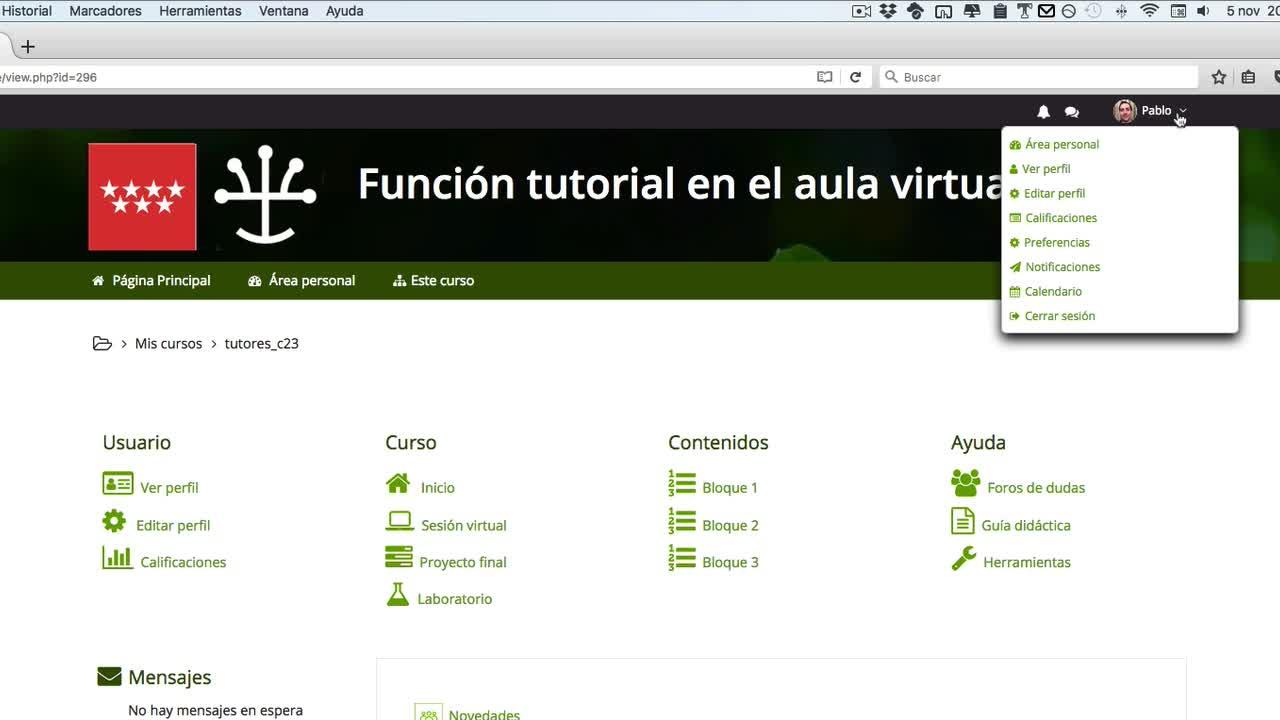1280x720 pixels.
Task: Click the Ver perfil ID card icon
Action: point(118,484)
